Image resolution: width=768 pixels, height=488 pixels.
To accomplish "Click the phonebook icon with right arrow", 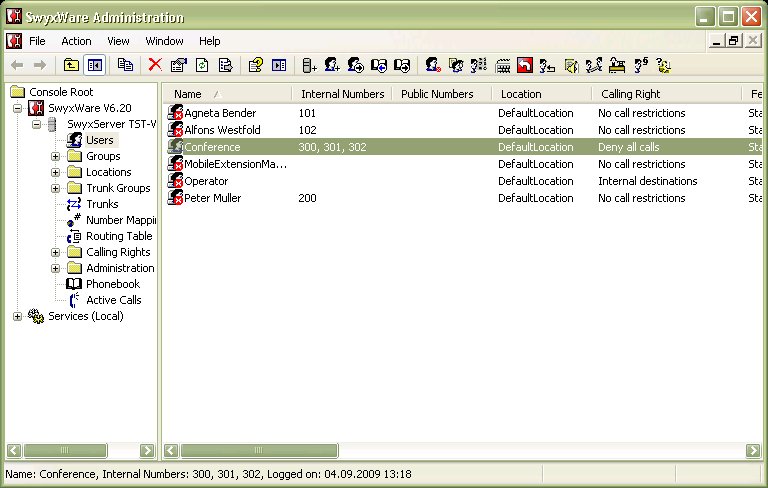I will coord(402,65).
